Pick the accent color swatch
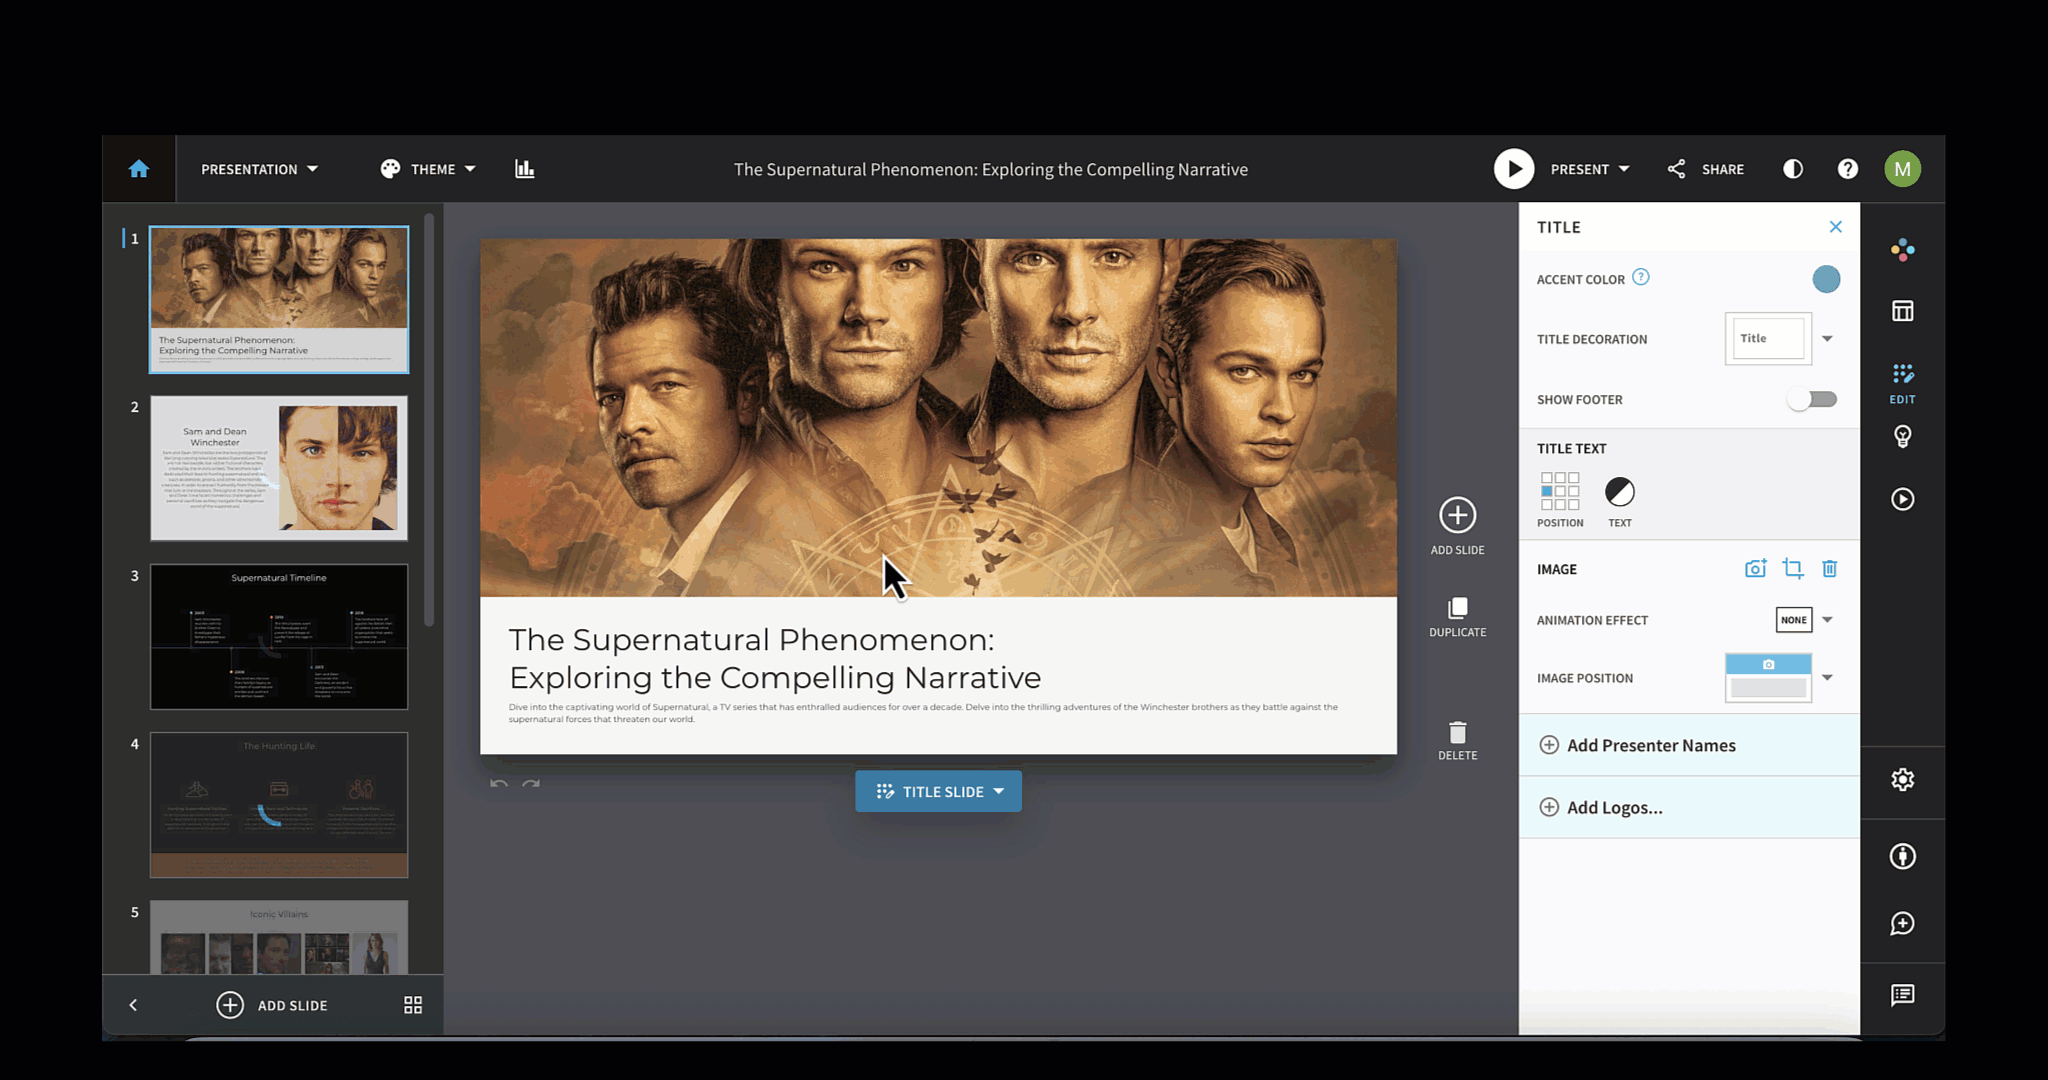This screenshot has width=2048, height=1080. pyautogui.click(x=1826, y=279)
